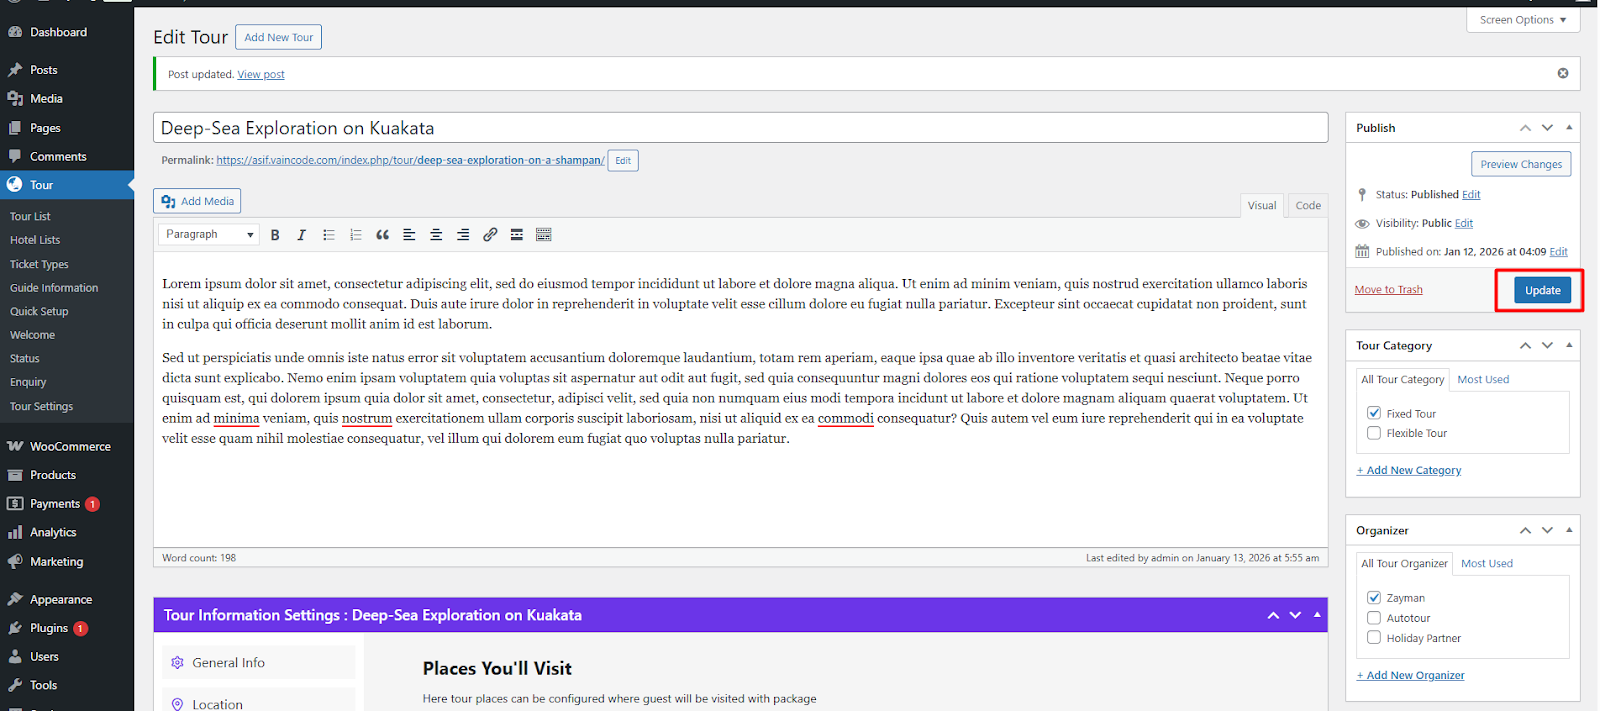Toggle bold formatting in editor toolbar
Viewport: 1600px width, 711px height.
tap(275, 235)
